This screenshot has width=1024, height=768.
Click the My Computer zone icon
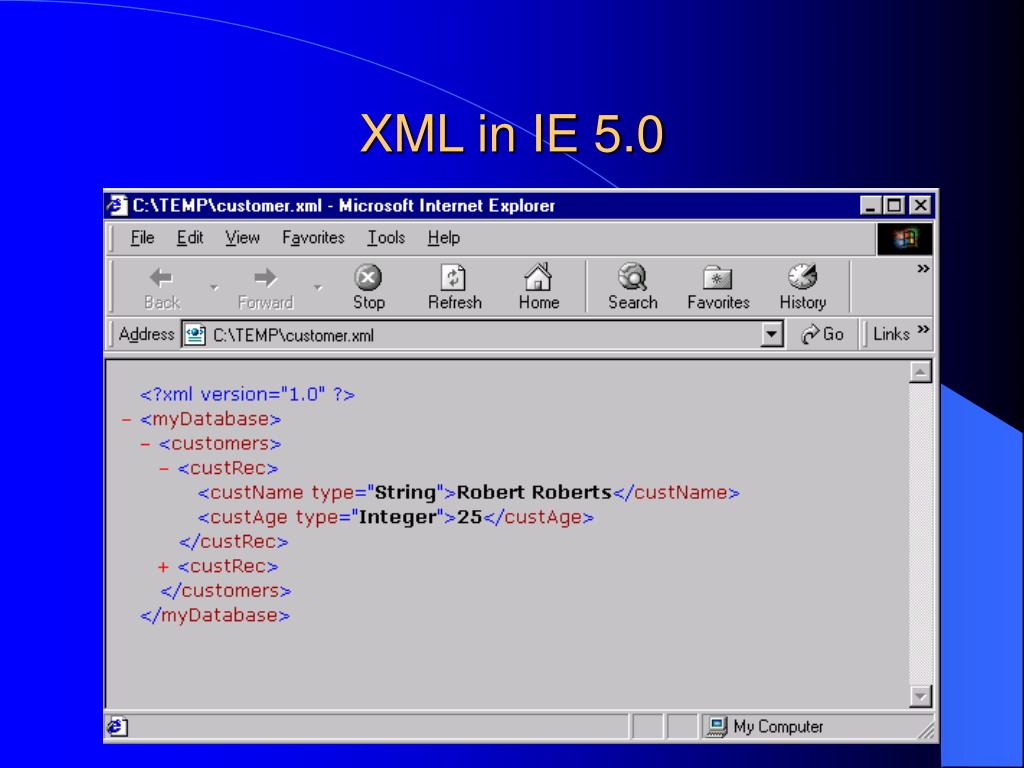716,726
